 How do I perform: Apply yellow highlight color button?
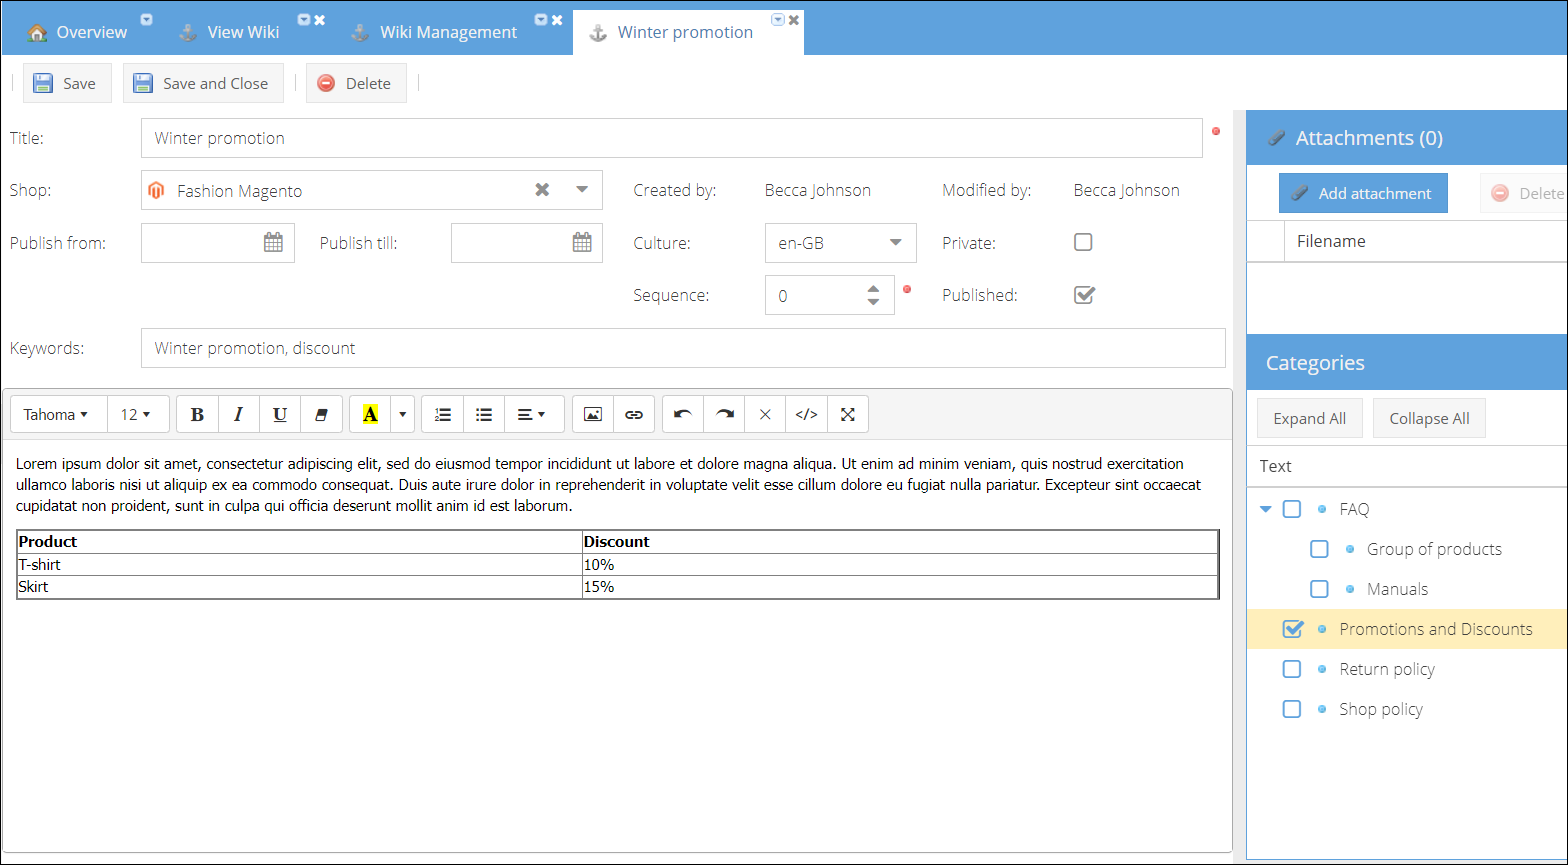370,414
